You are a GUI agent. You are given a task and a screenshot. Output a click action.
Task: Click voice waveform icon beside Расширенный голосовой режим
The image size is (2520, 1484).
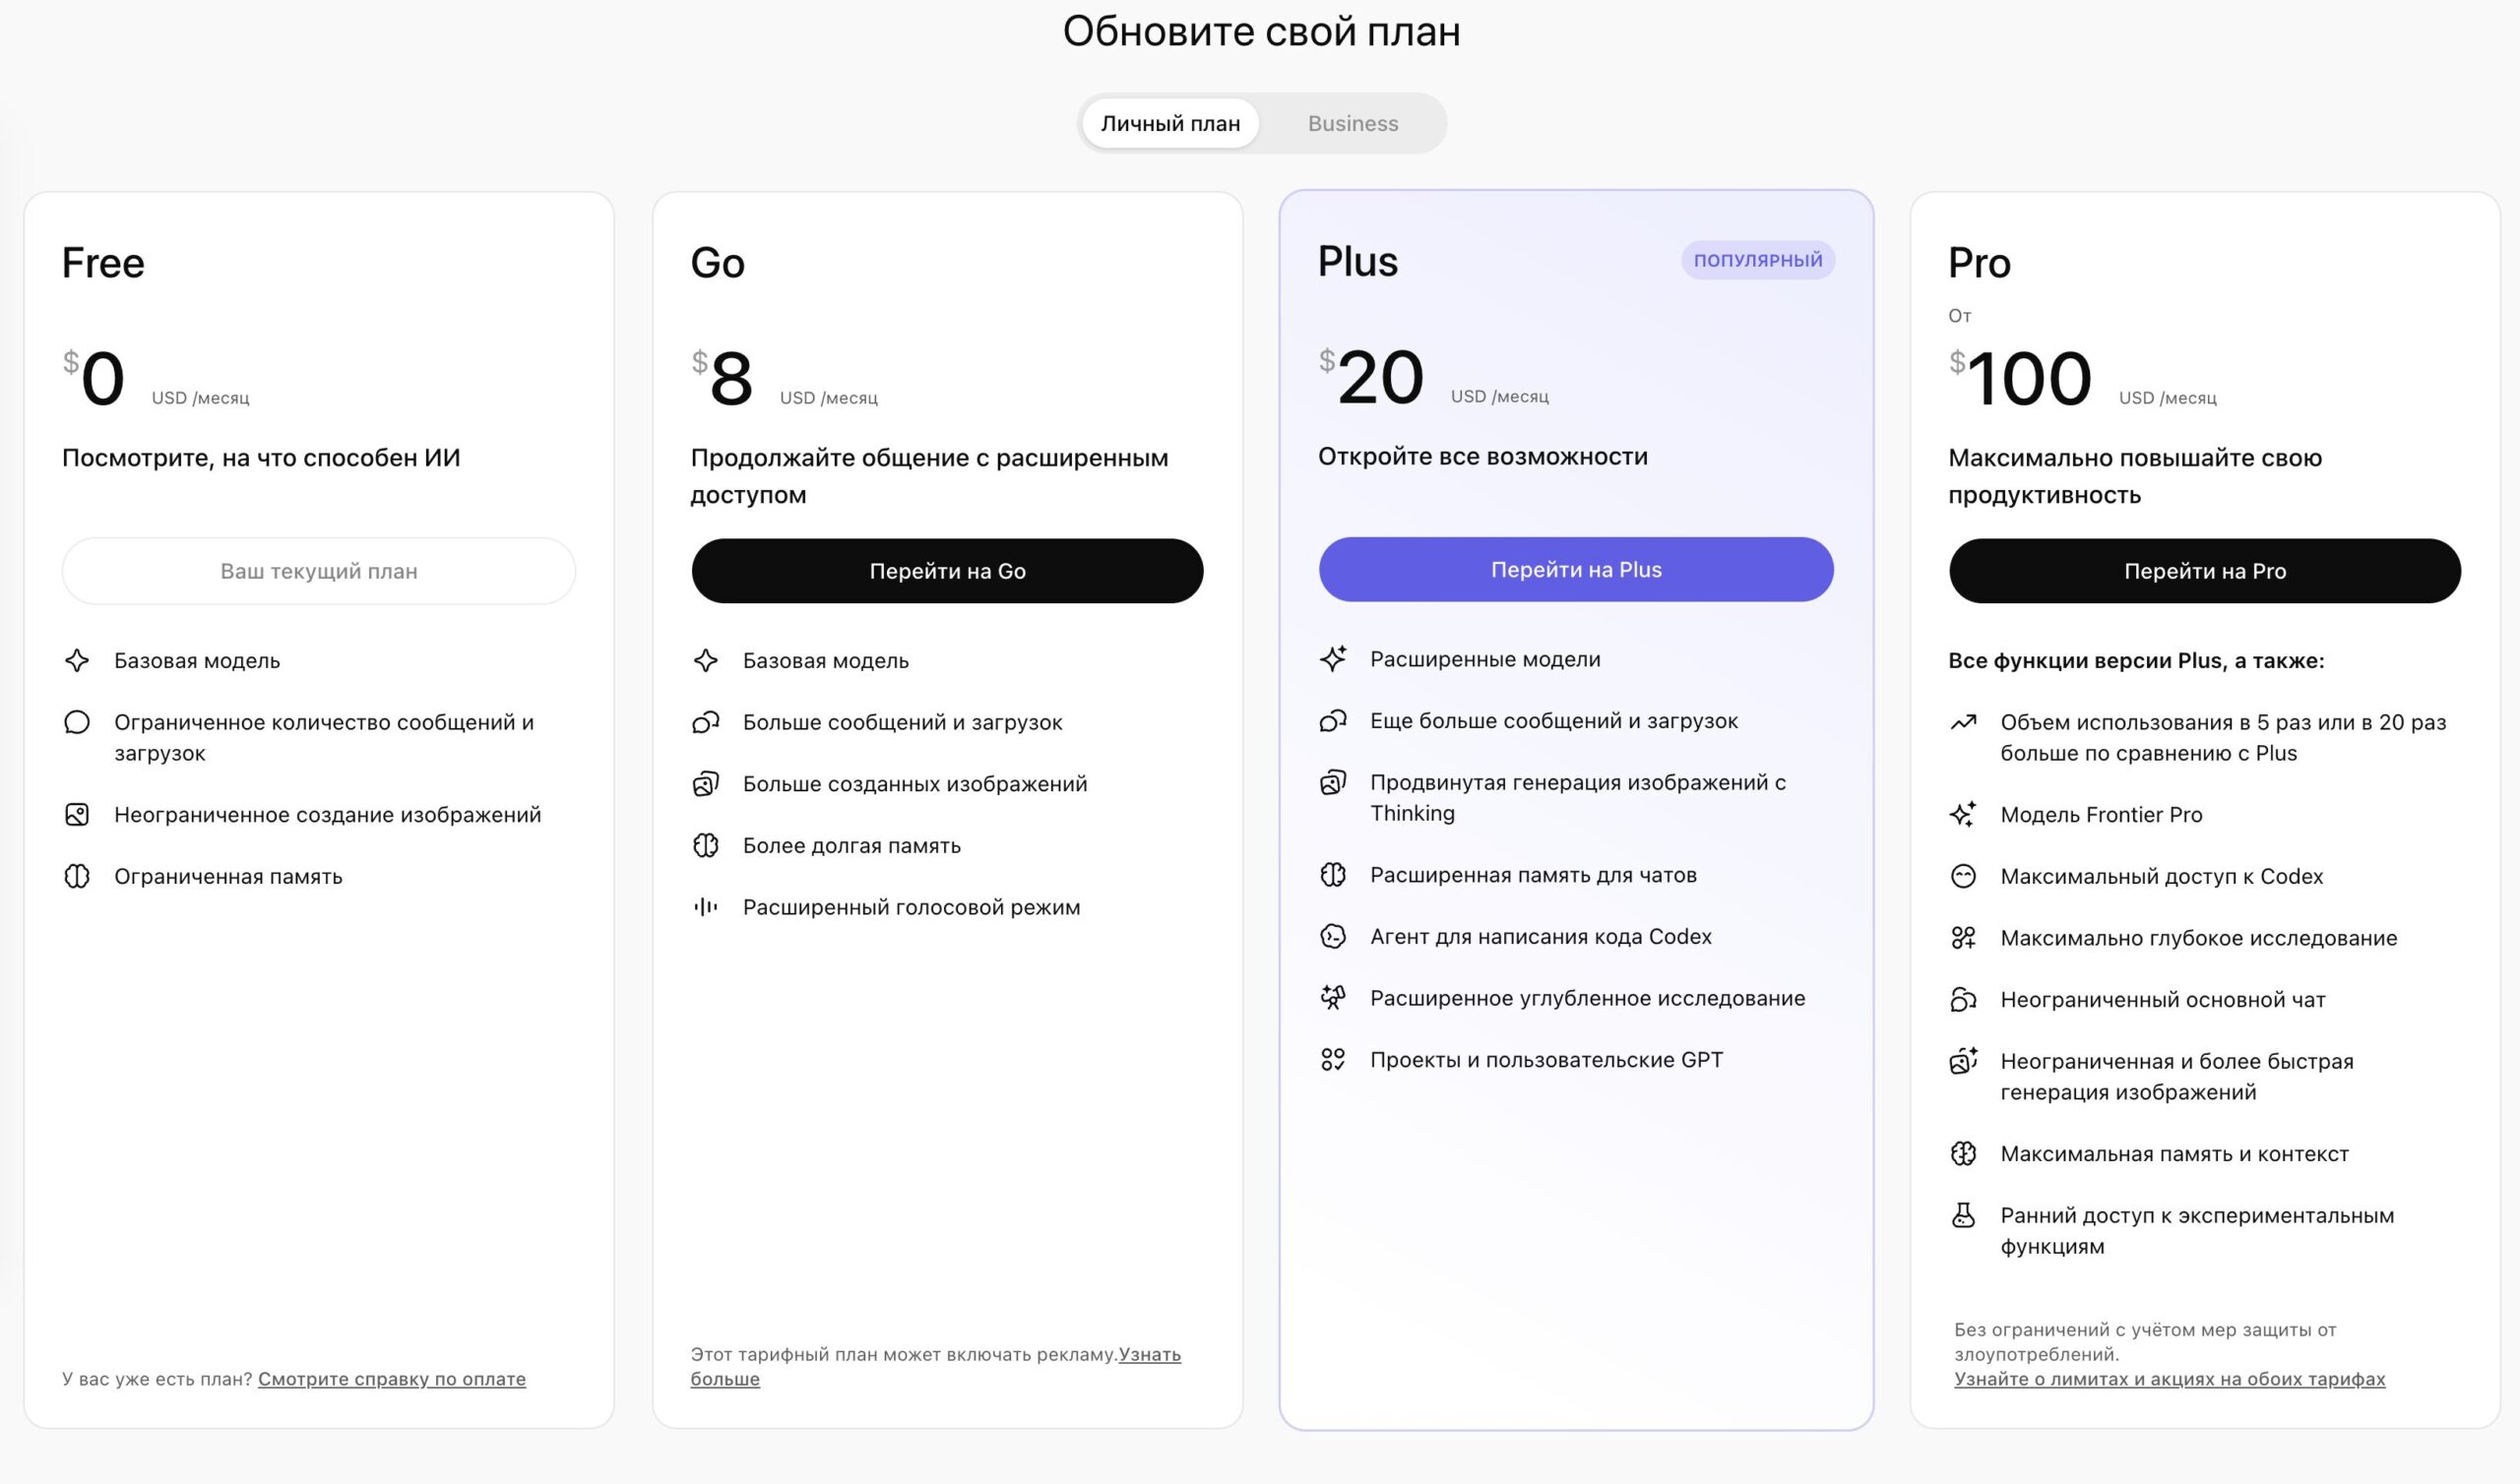point(706,907)
